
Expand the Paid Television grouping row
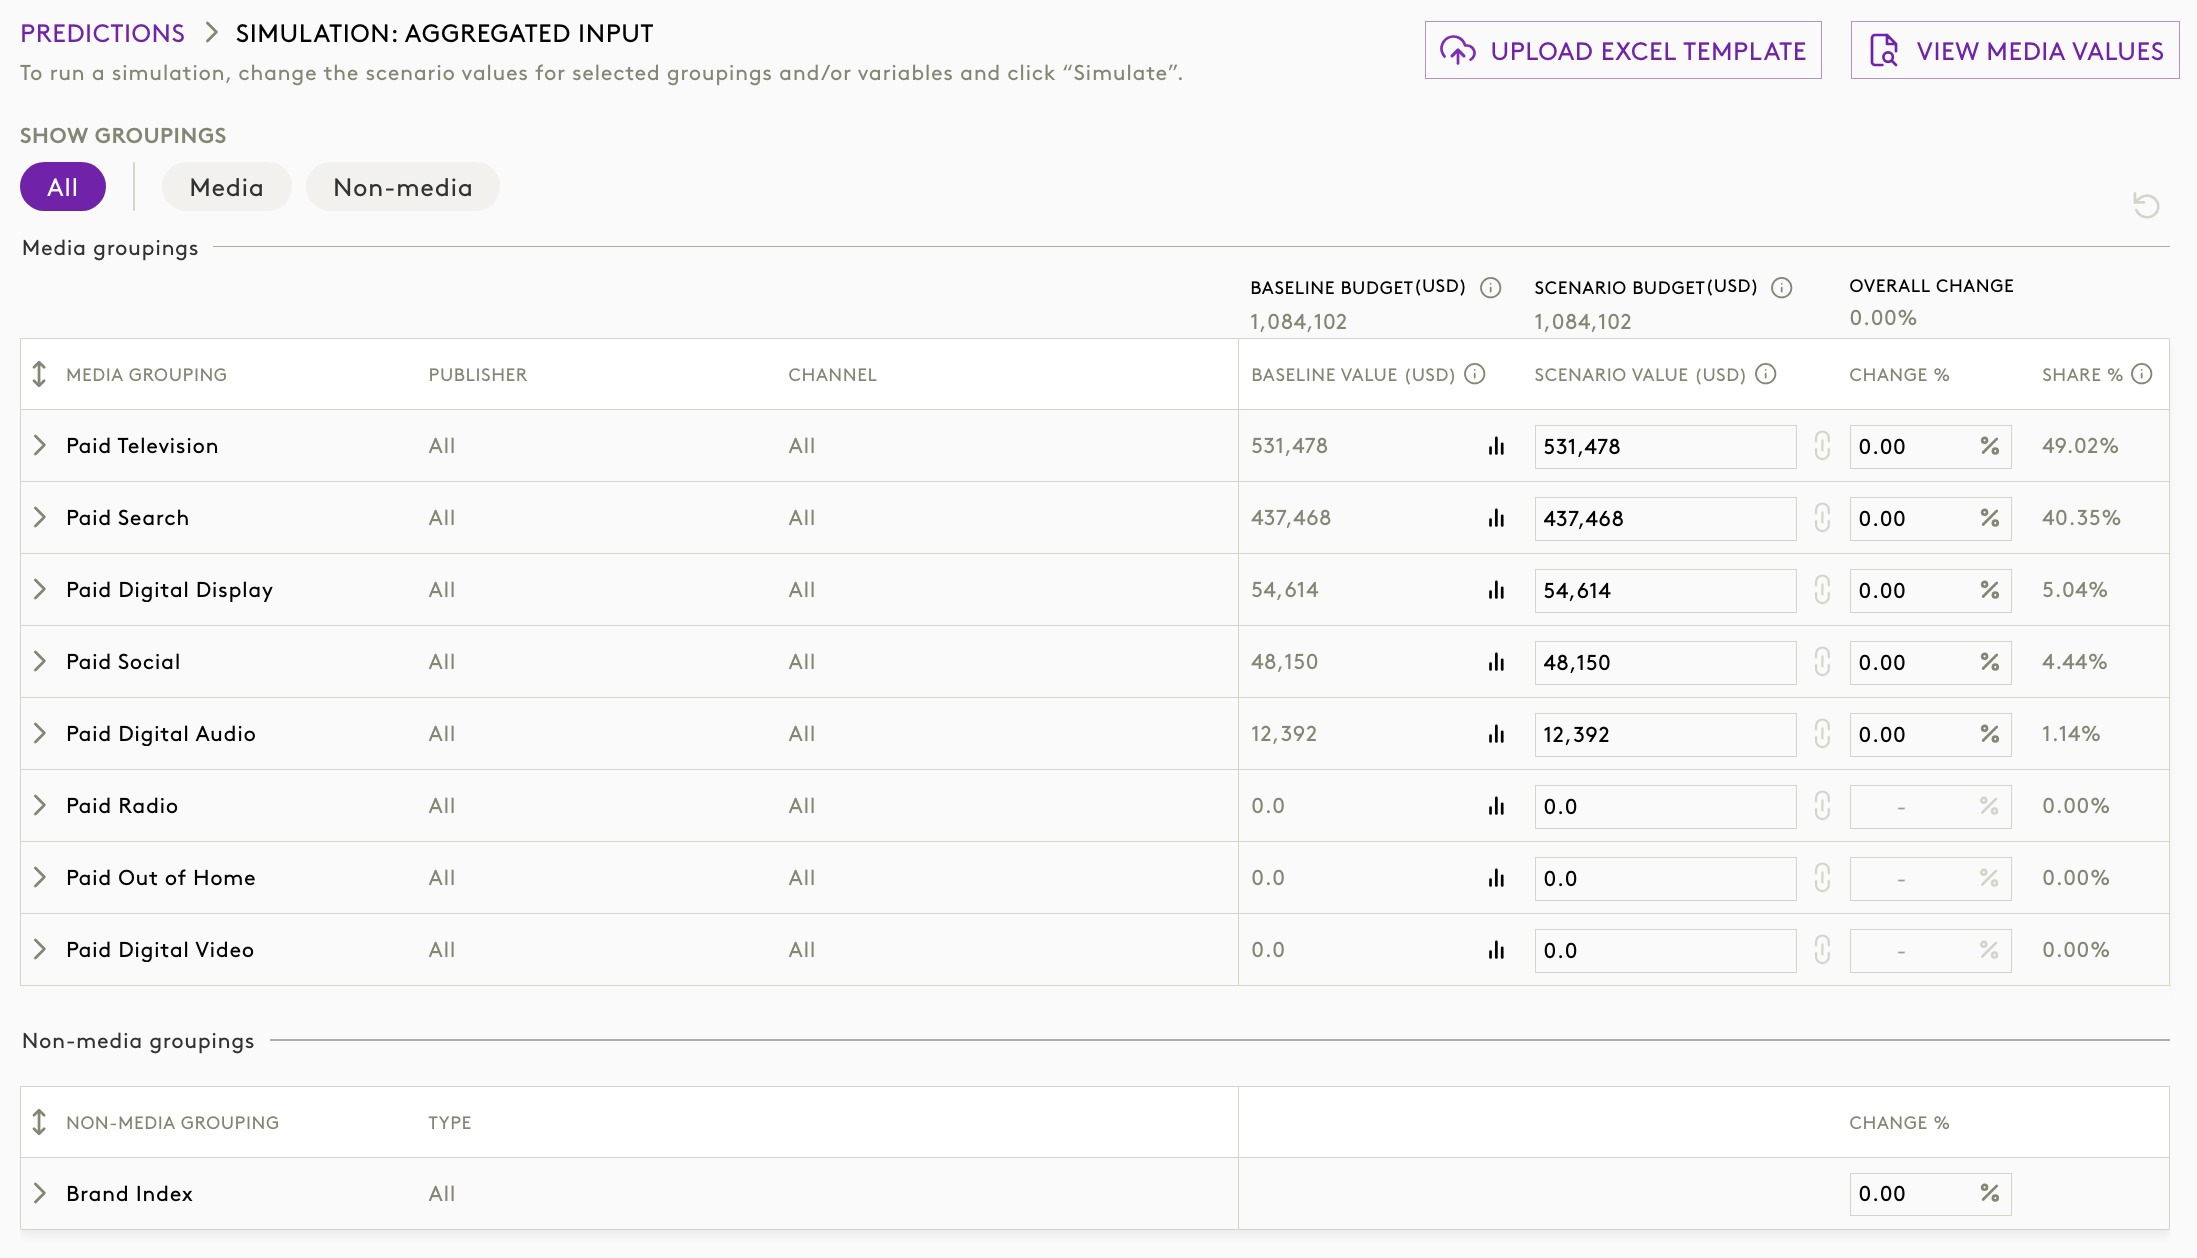tap(40, 446)
